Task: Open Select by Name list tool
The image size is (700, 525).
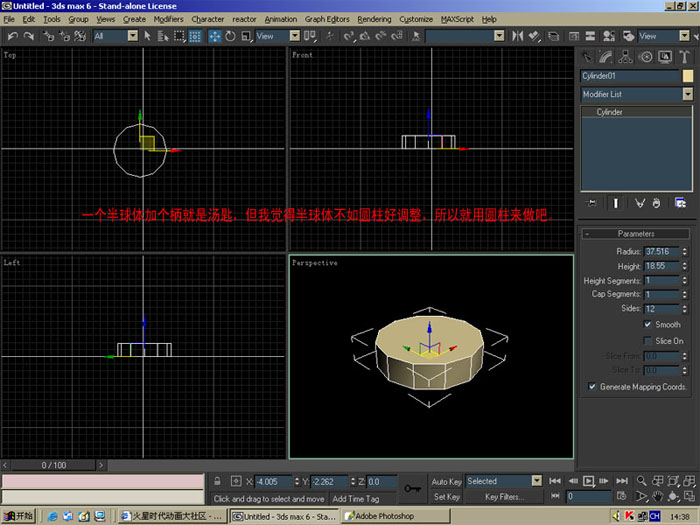Action: [x=163, y=36]
